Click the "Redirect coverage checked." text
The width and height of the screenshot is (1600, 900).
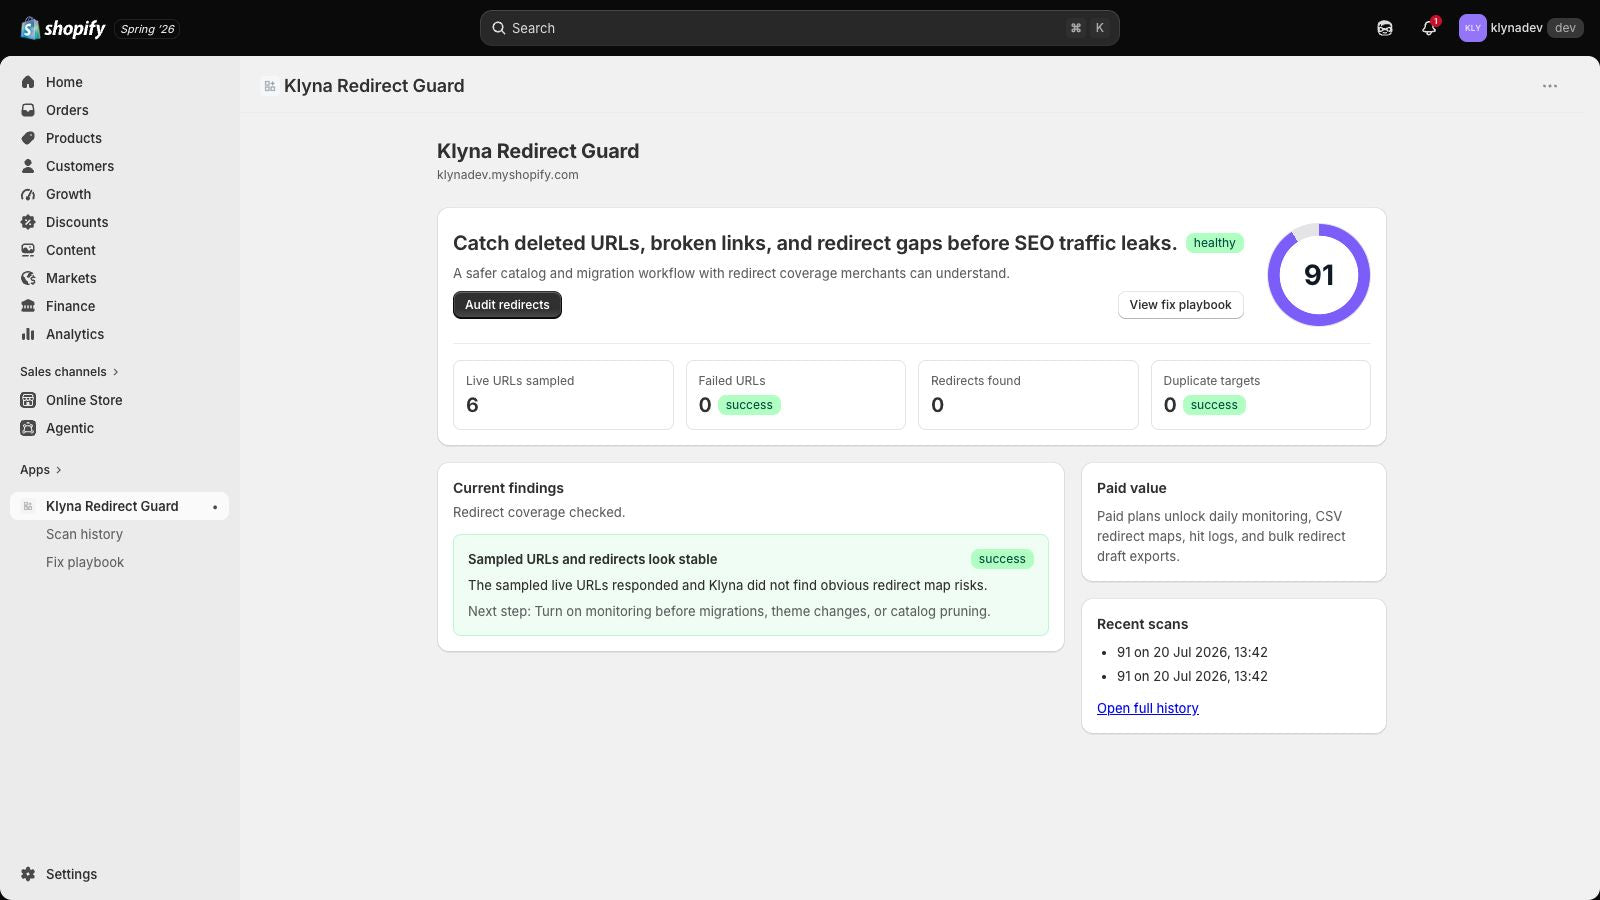pos(539,512)
